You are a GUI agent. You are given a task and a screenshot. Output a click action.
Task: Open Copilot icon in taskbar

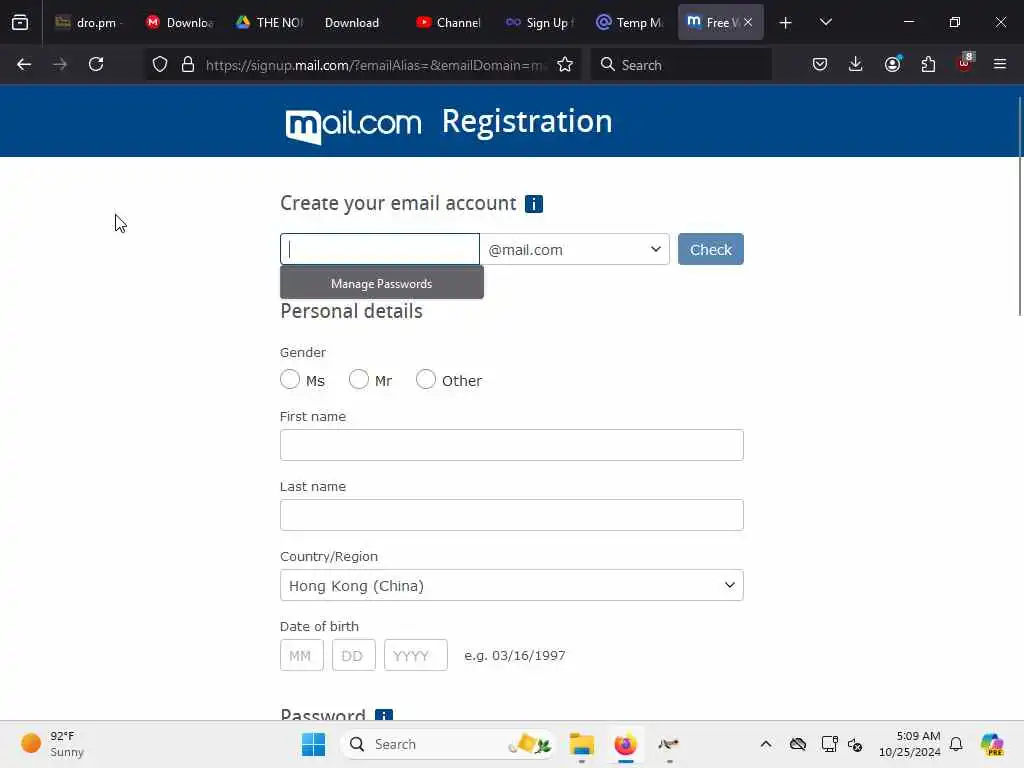[x=992, y=744]
